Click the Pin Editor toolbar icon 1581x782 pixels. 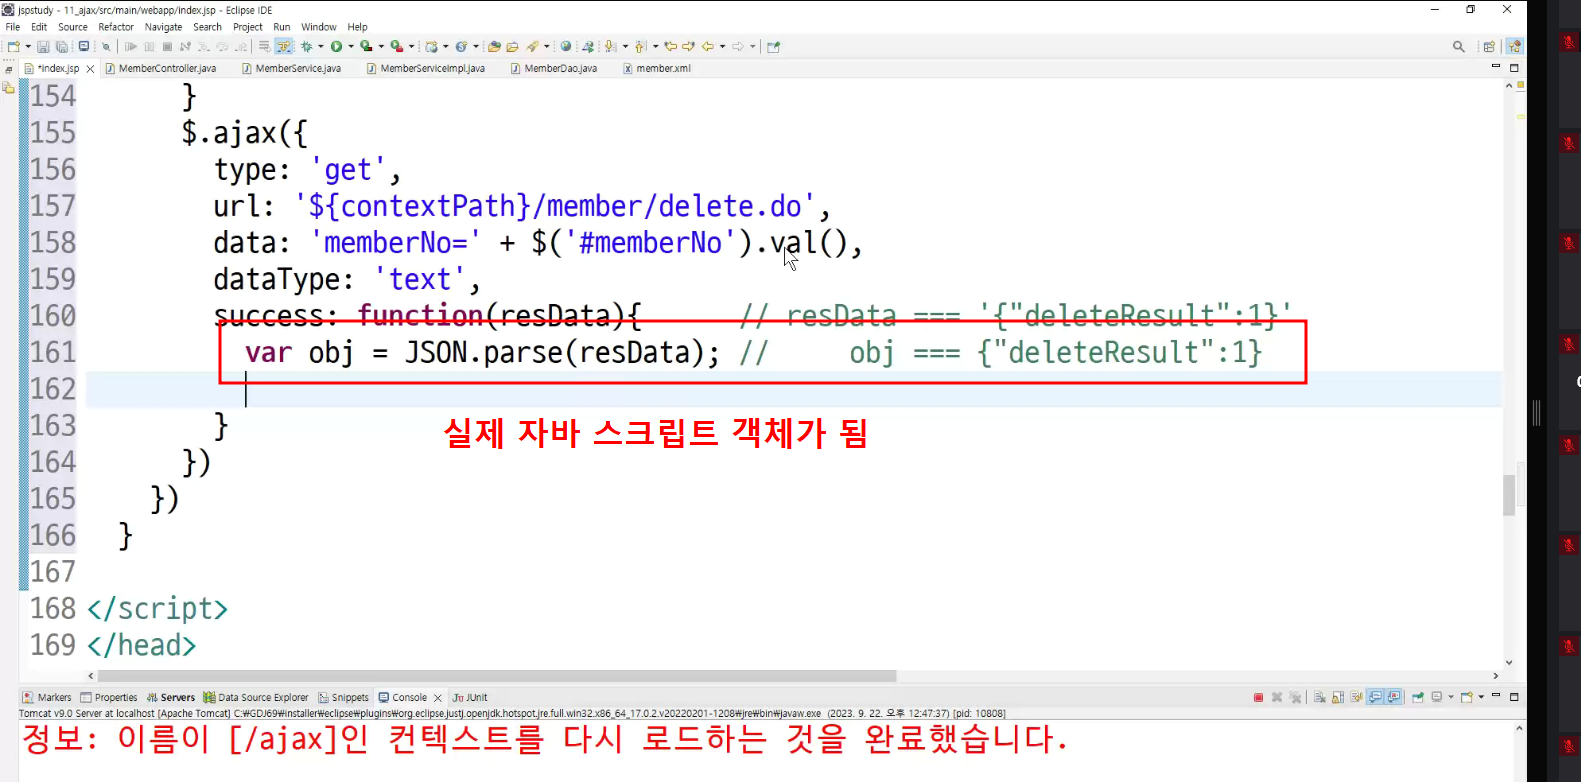[x=773, y=47]
